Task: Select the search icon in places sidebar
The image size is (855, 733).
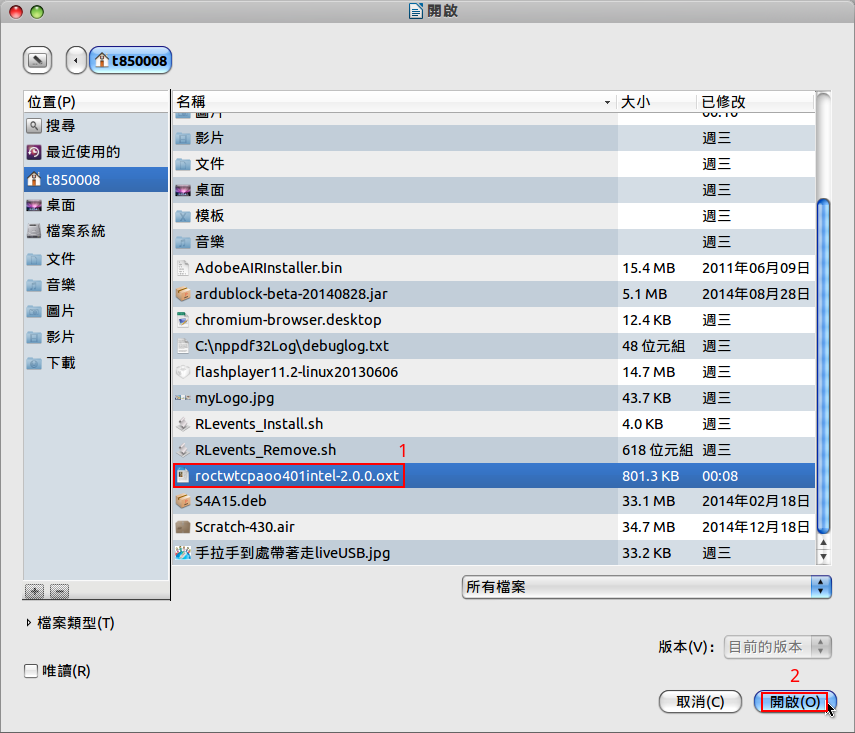Action: [x=34, y=126]
